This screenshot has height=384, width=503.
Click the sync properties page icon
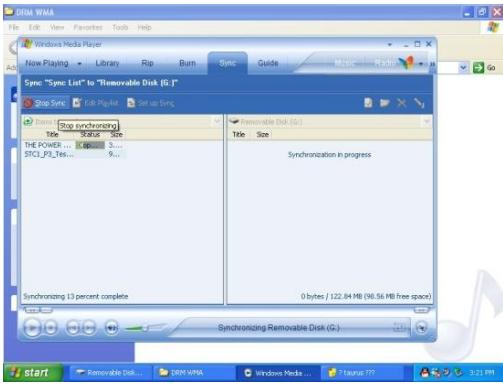click(x=368, y=103)
